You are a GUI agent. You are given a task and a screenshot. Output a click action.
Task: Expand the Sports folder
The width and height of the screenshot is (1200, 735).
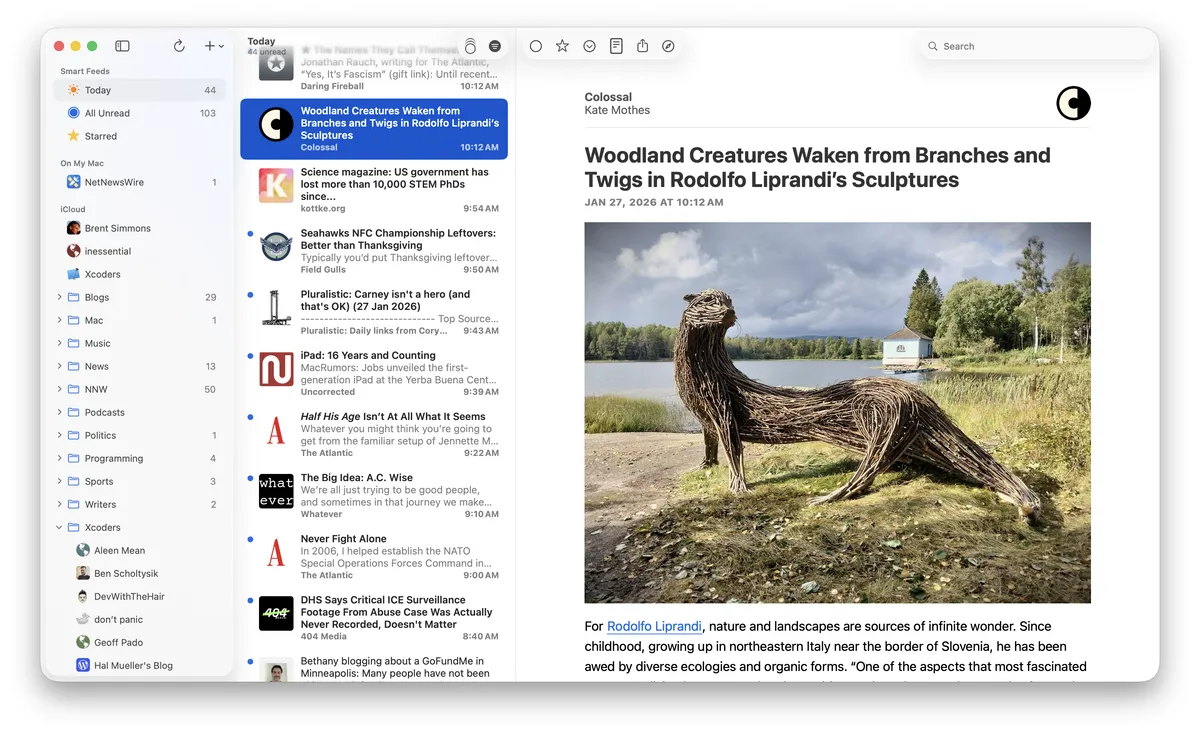coord(60,481)
